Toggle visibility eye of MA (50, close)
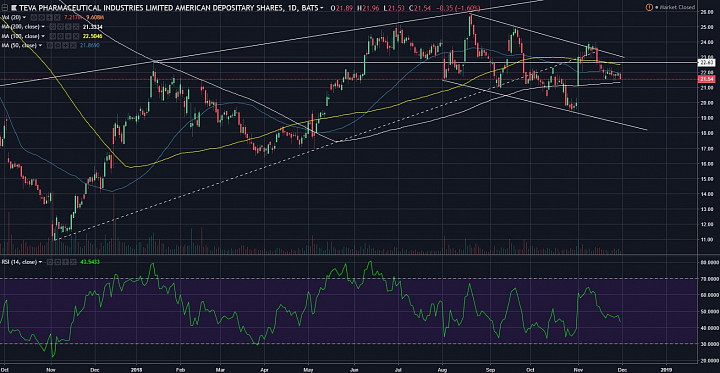 pyautogui.click(x=50, y=45)
